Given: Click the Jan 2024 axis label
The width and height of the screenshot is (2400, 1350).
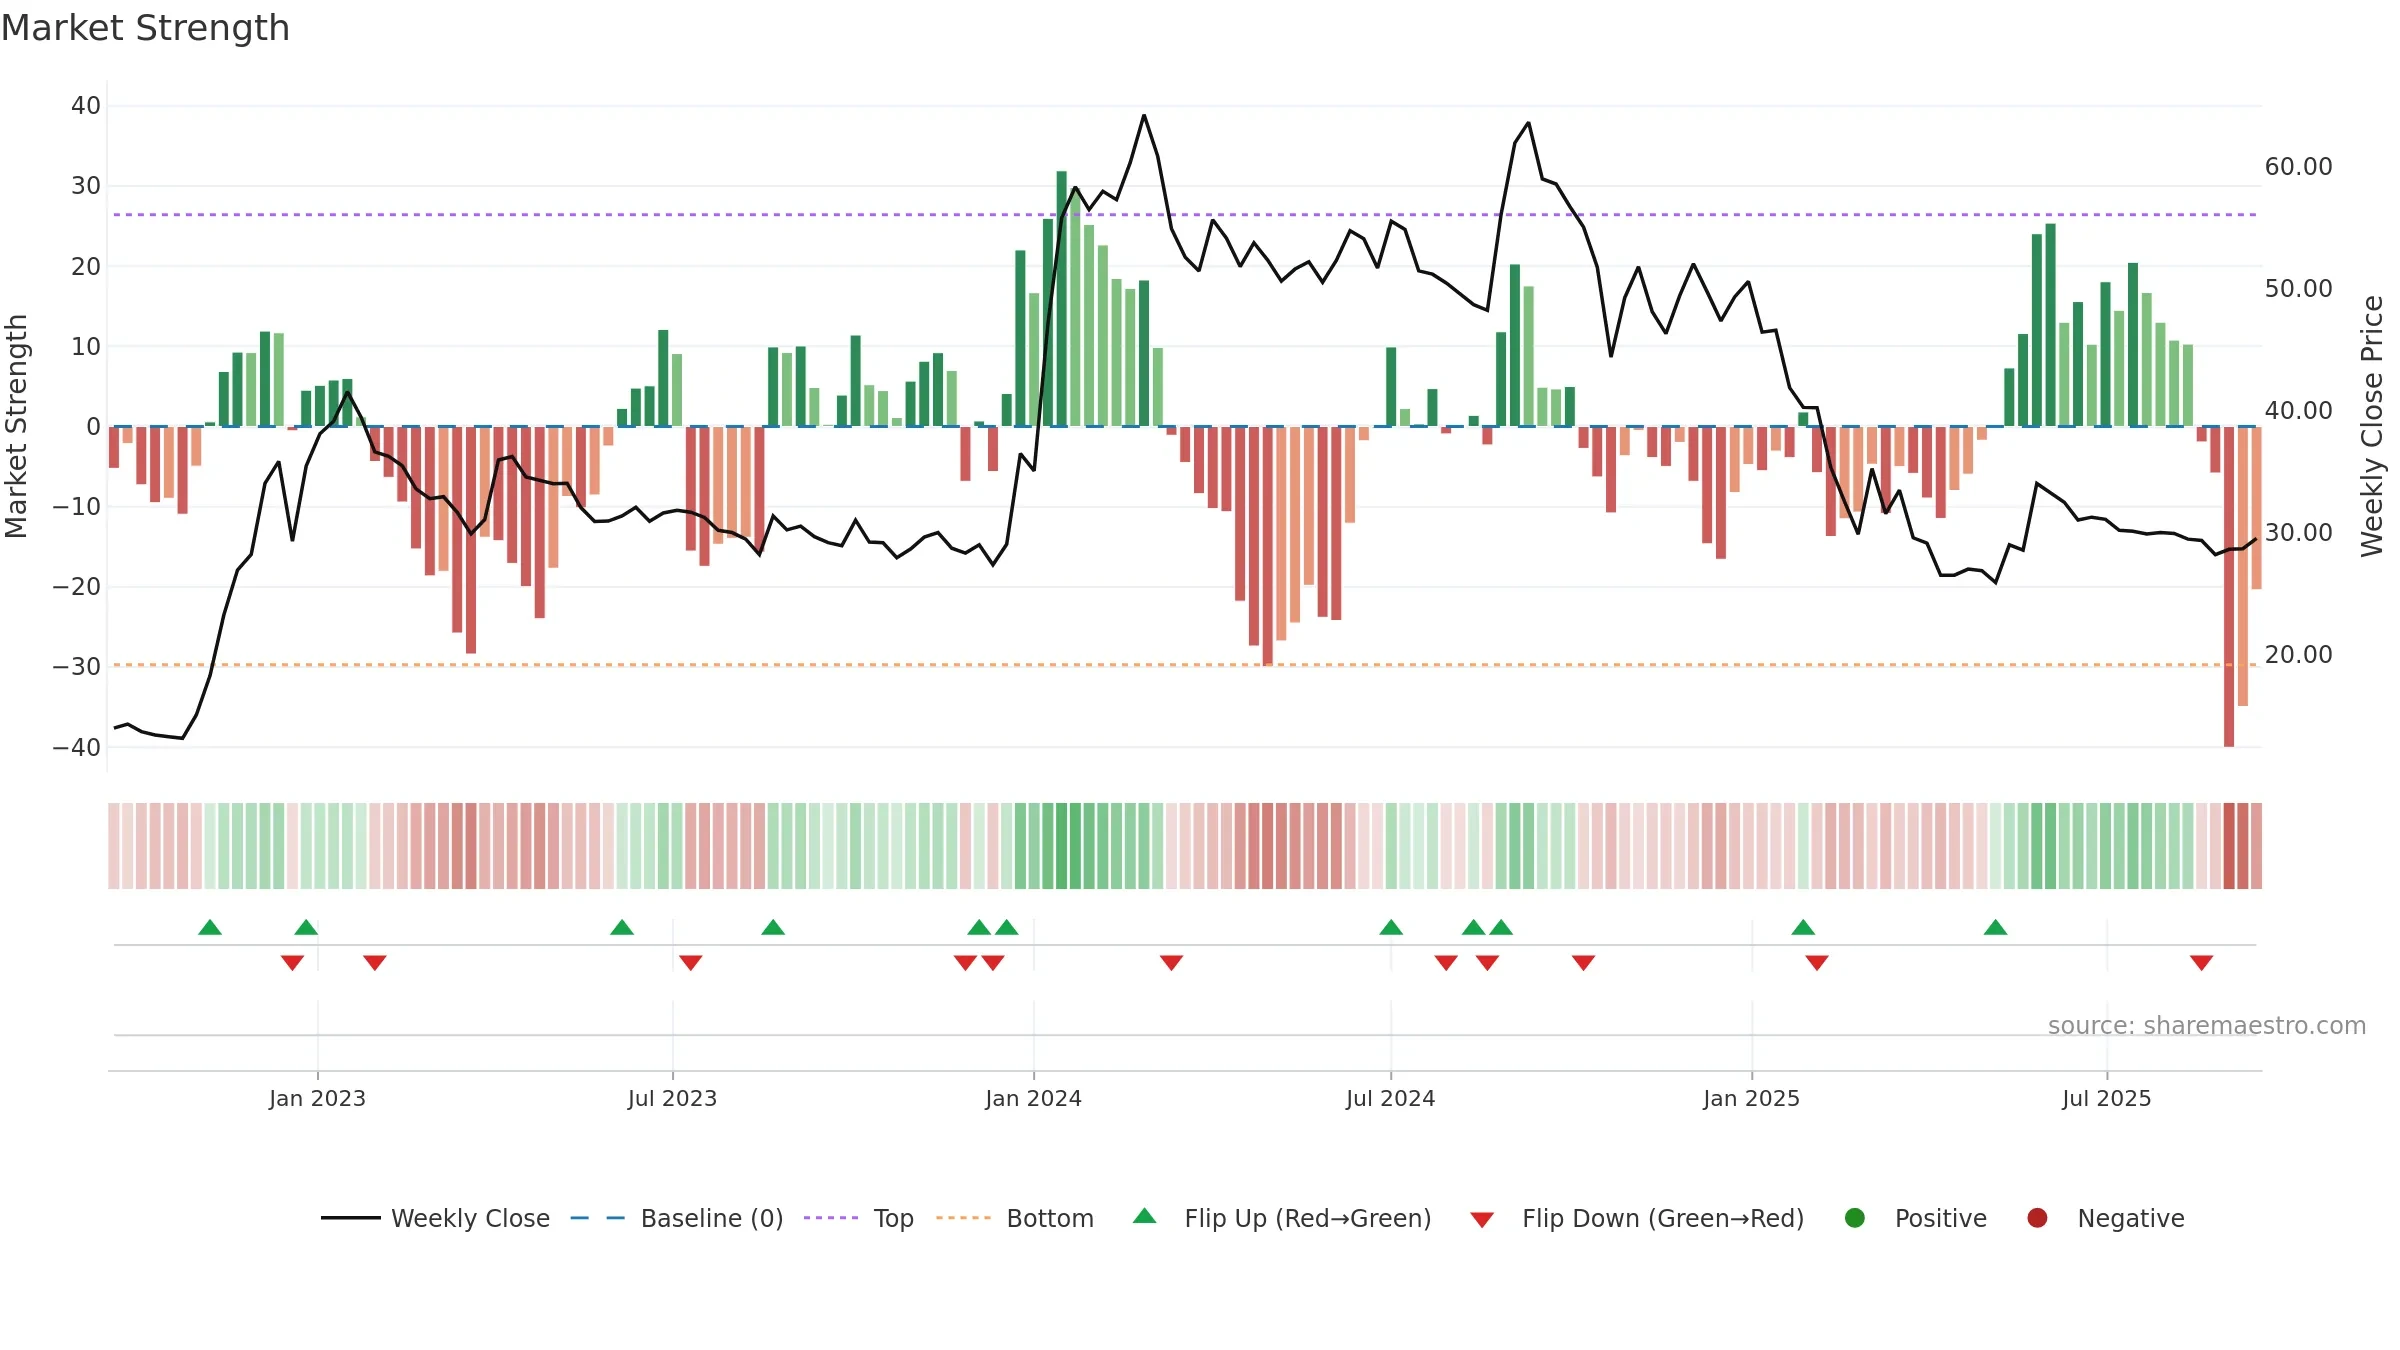Looking at the screenshot, I should 1033,1098.
